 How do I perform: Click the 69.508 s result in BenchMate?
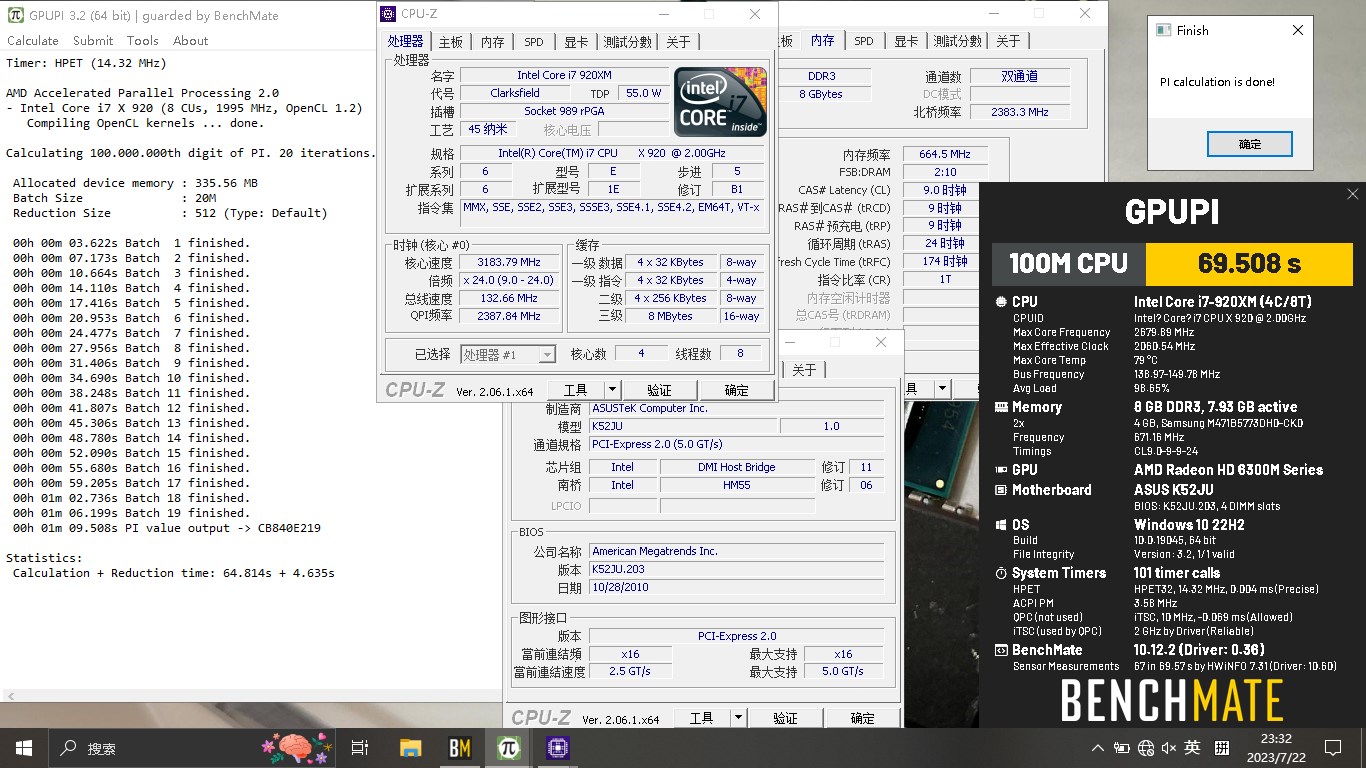click(x=1249, y=263)
